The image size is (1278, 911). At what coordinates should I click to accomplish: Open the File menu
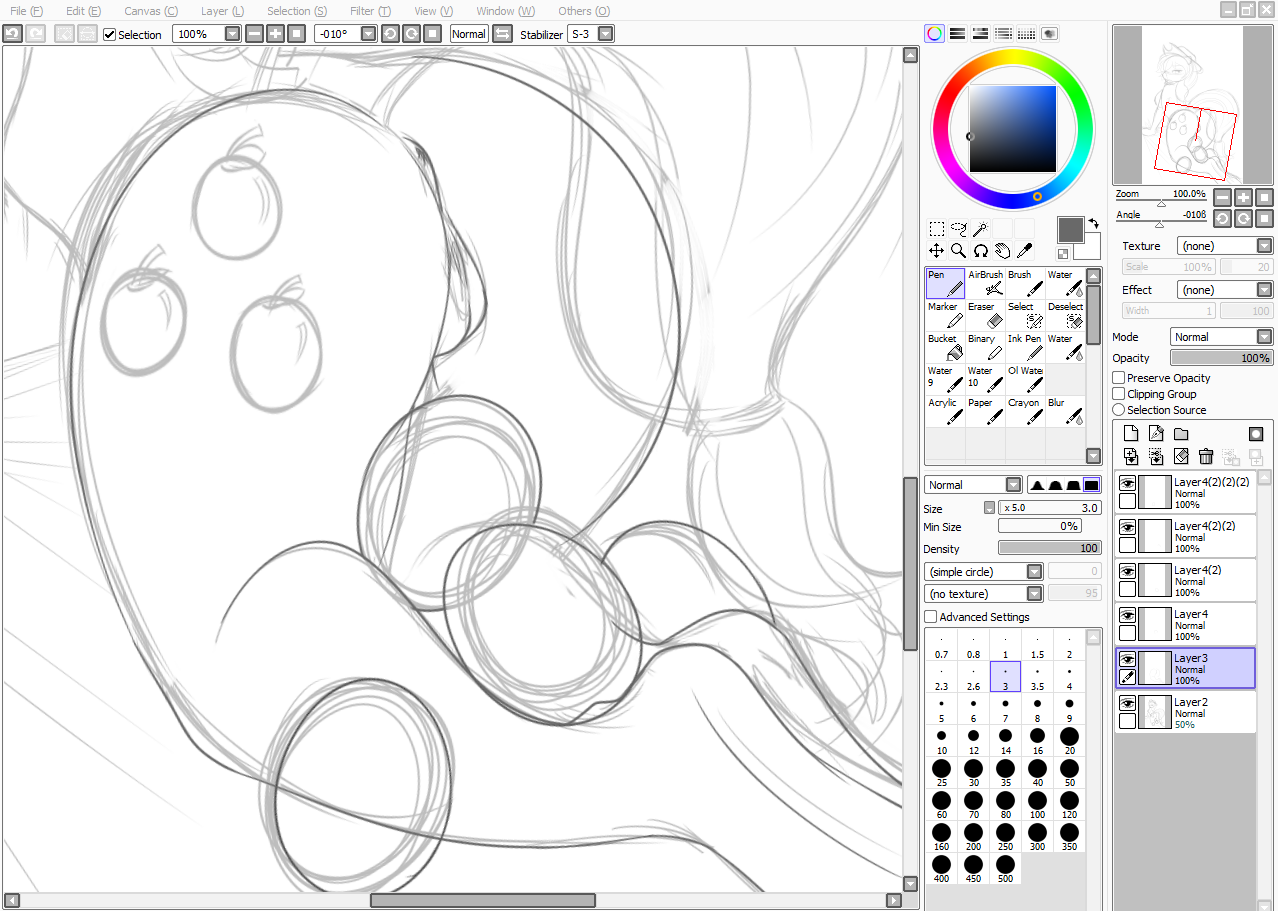point(26,11)
